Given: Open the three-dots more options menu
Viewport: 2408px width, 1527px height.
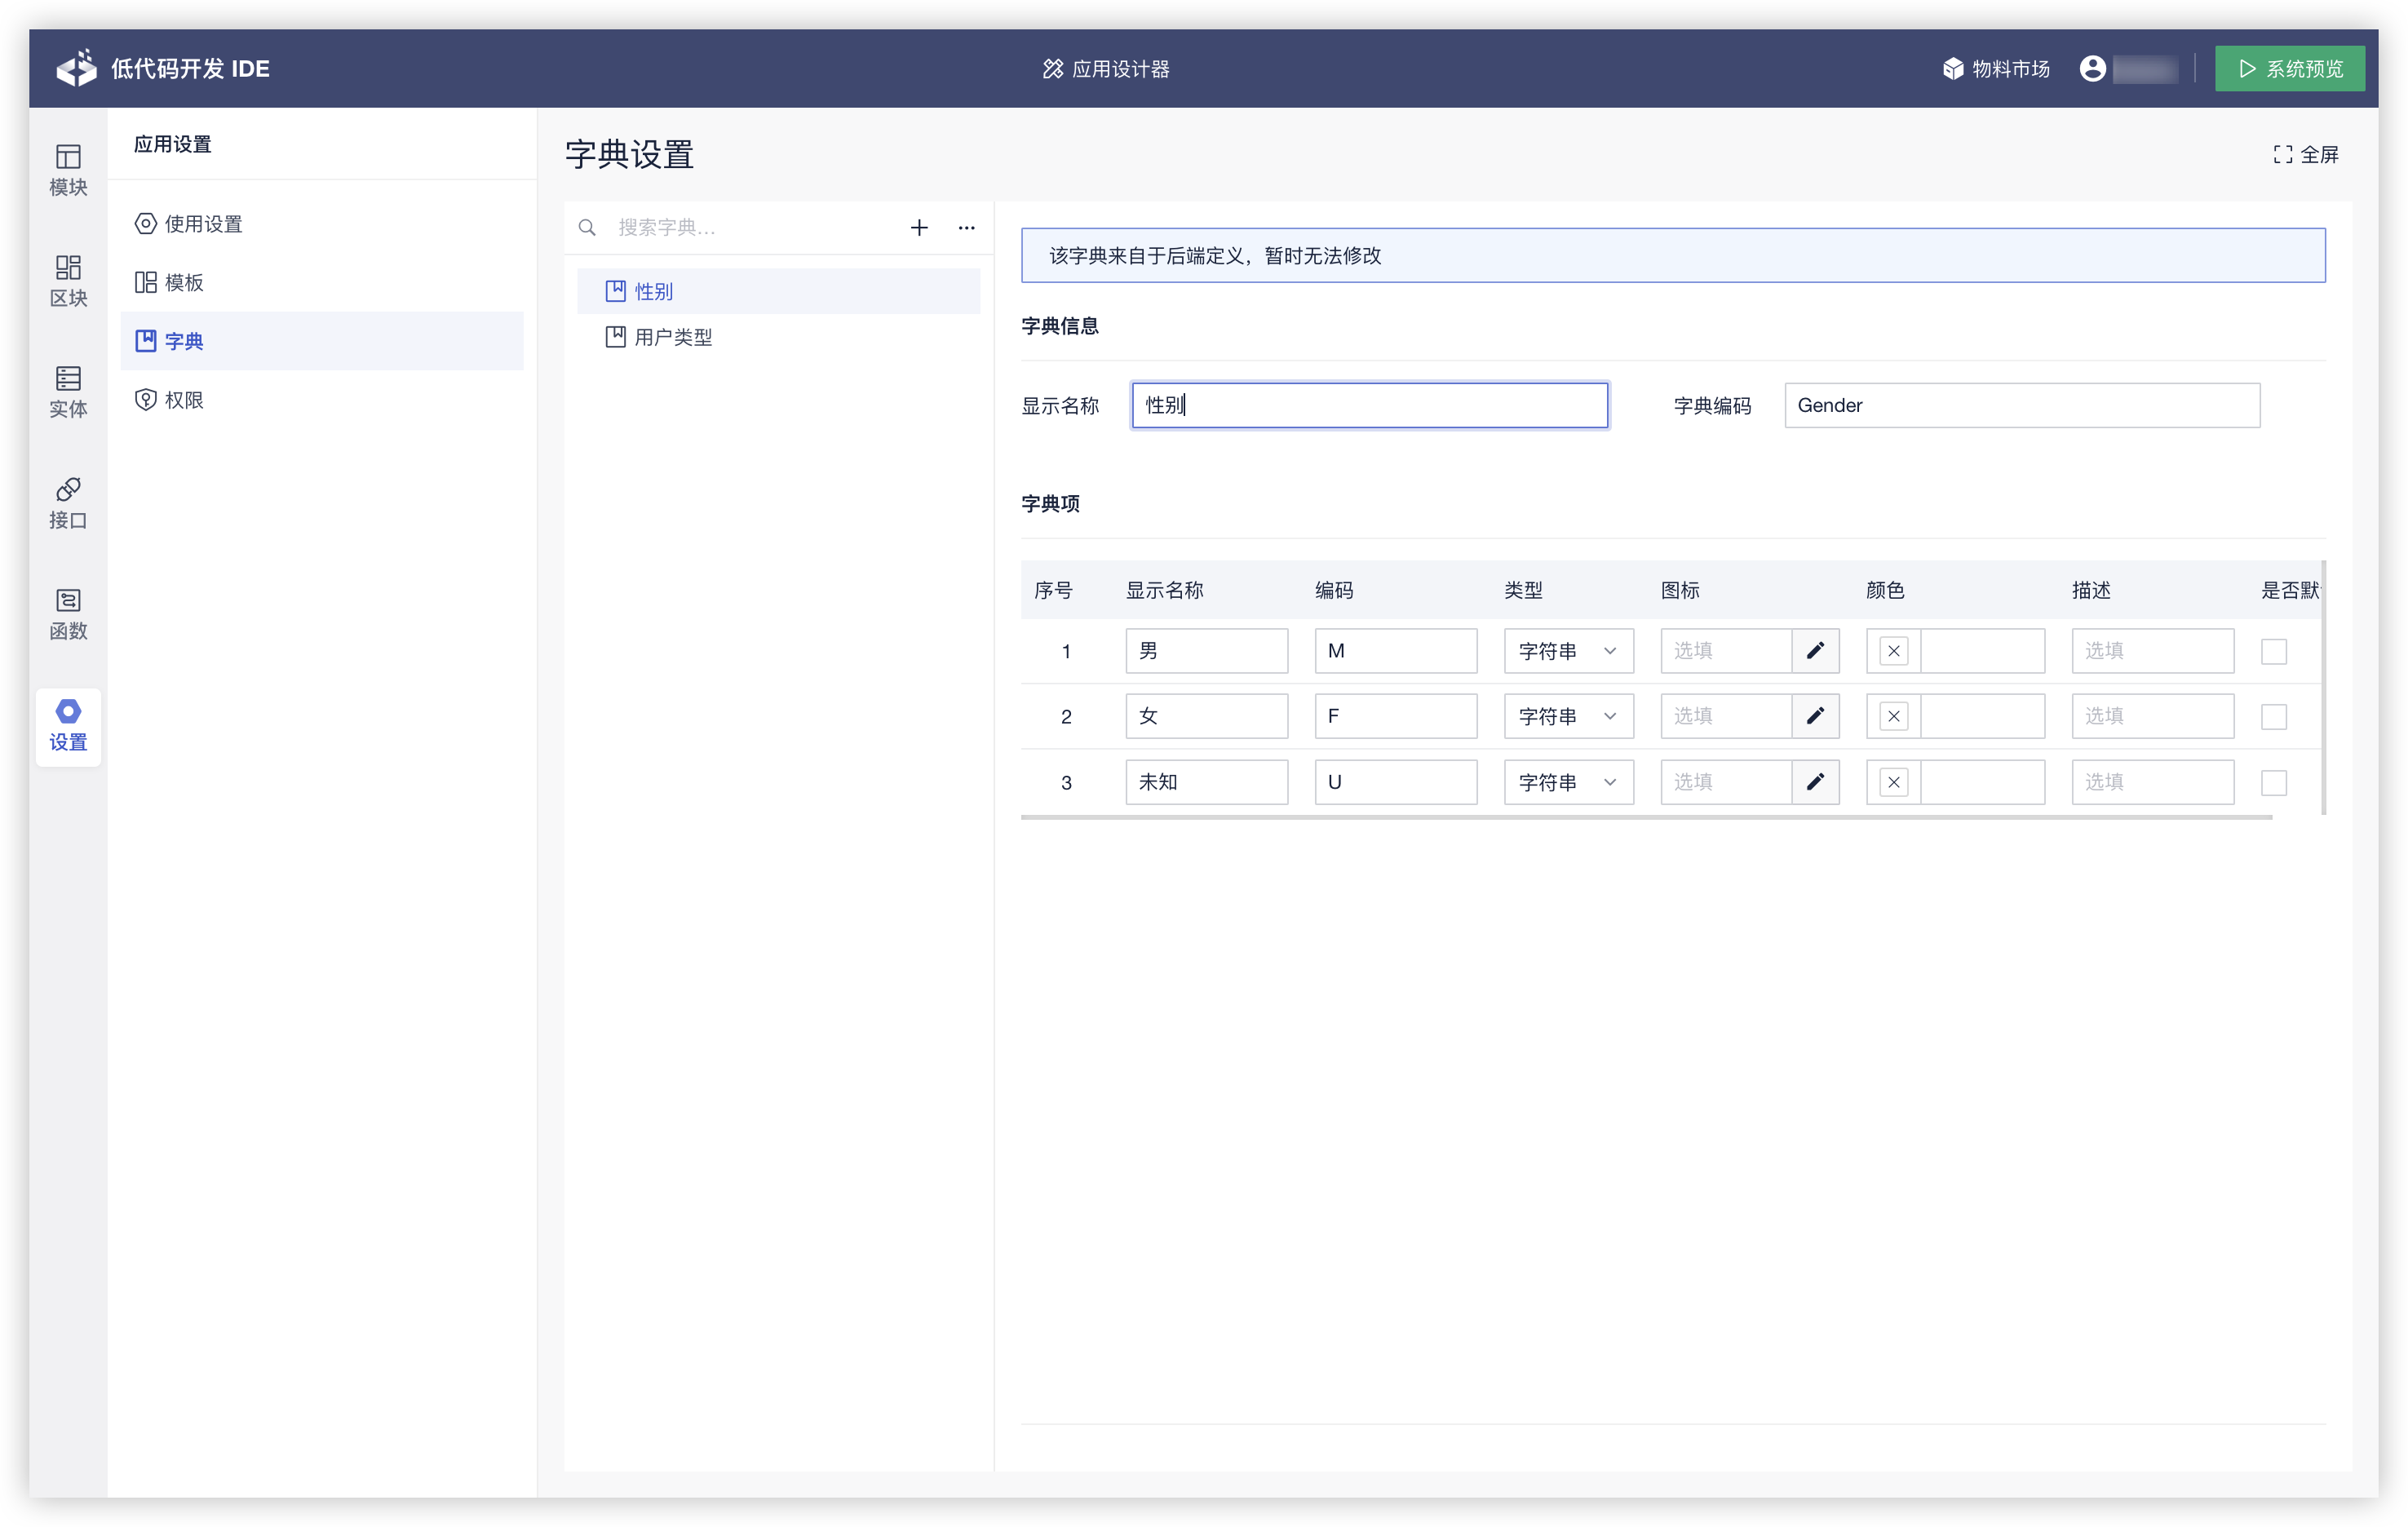Looking at the screenshot, I should pos(966,228).
